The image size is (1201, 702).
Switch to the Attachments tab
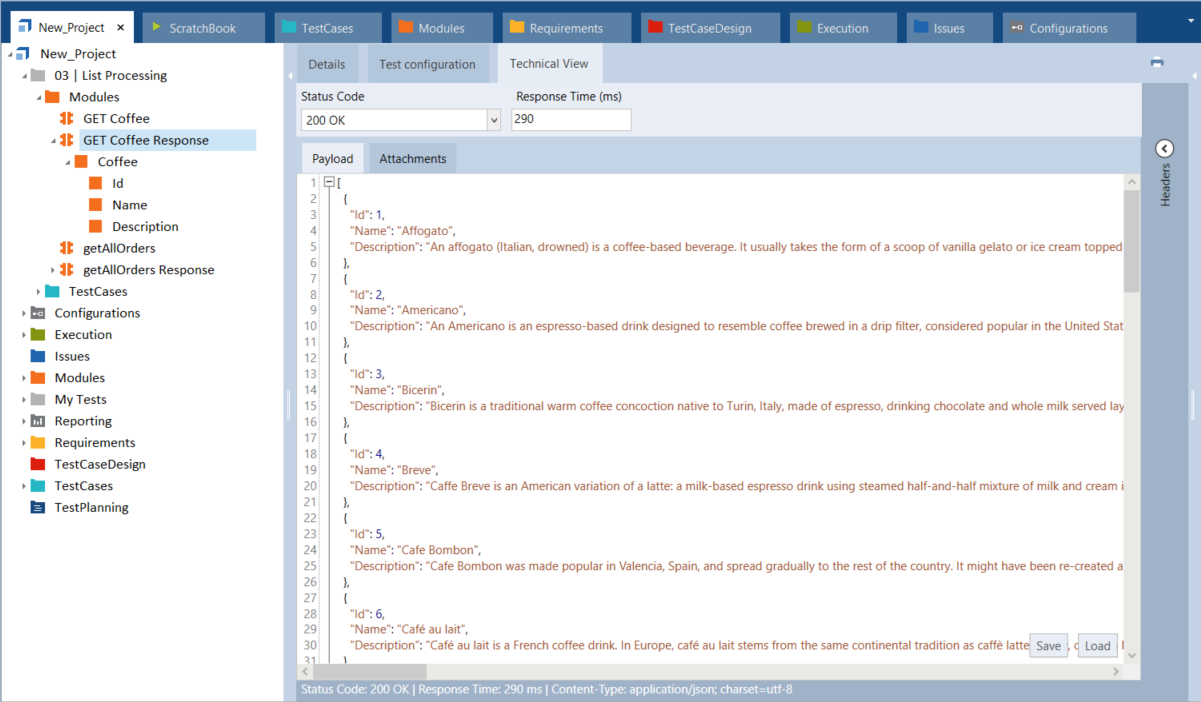coord(412,159)
